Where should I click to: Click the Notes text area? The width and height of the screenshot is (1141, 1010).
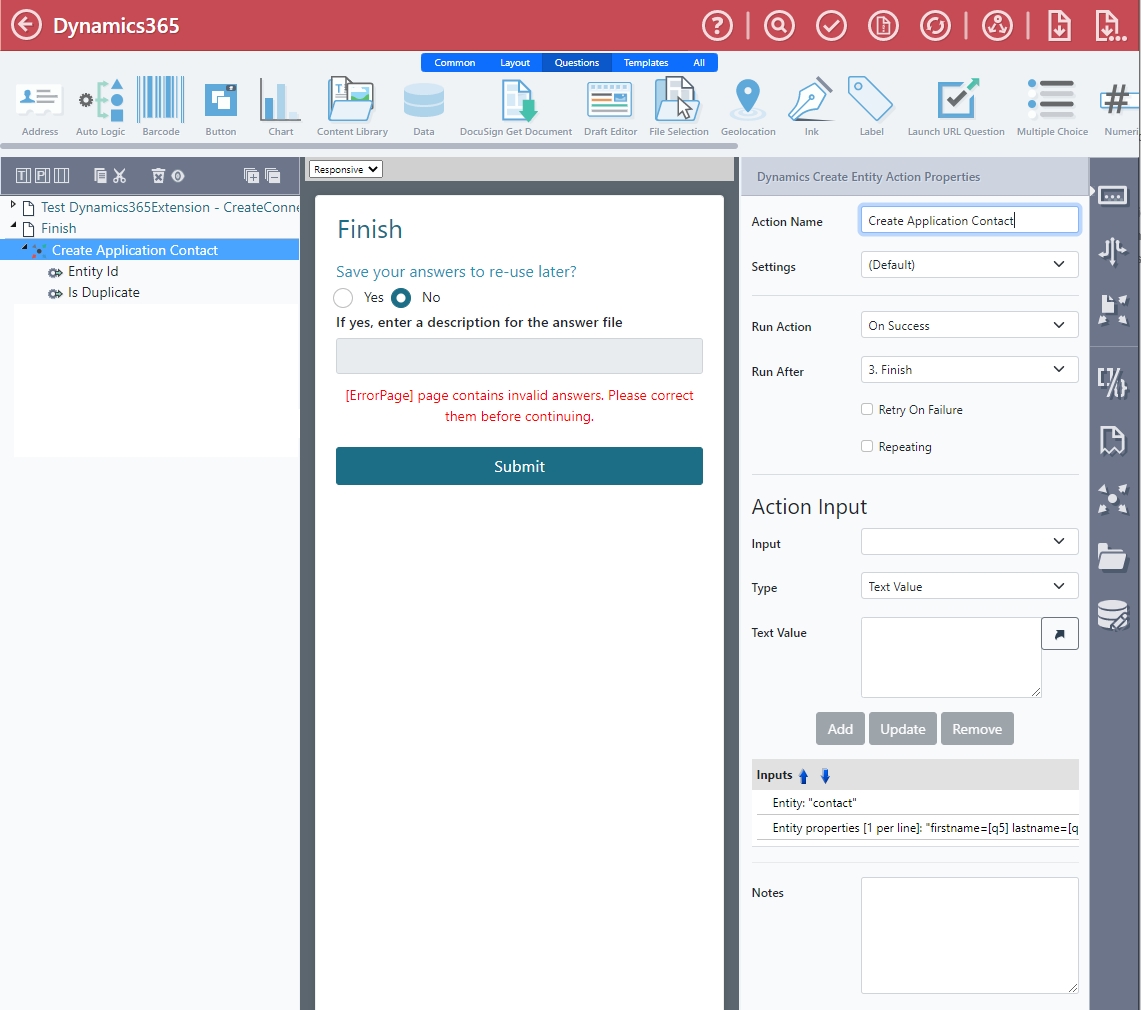[x=969, y=935]
